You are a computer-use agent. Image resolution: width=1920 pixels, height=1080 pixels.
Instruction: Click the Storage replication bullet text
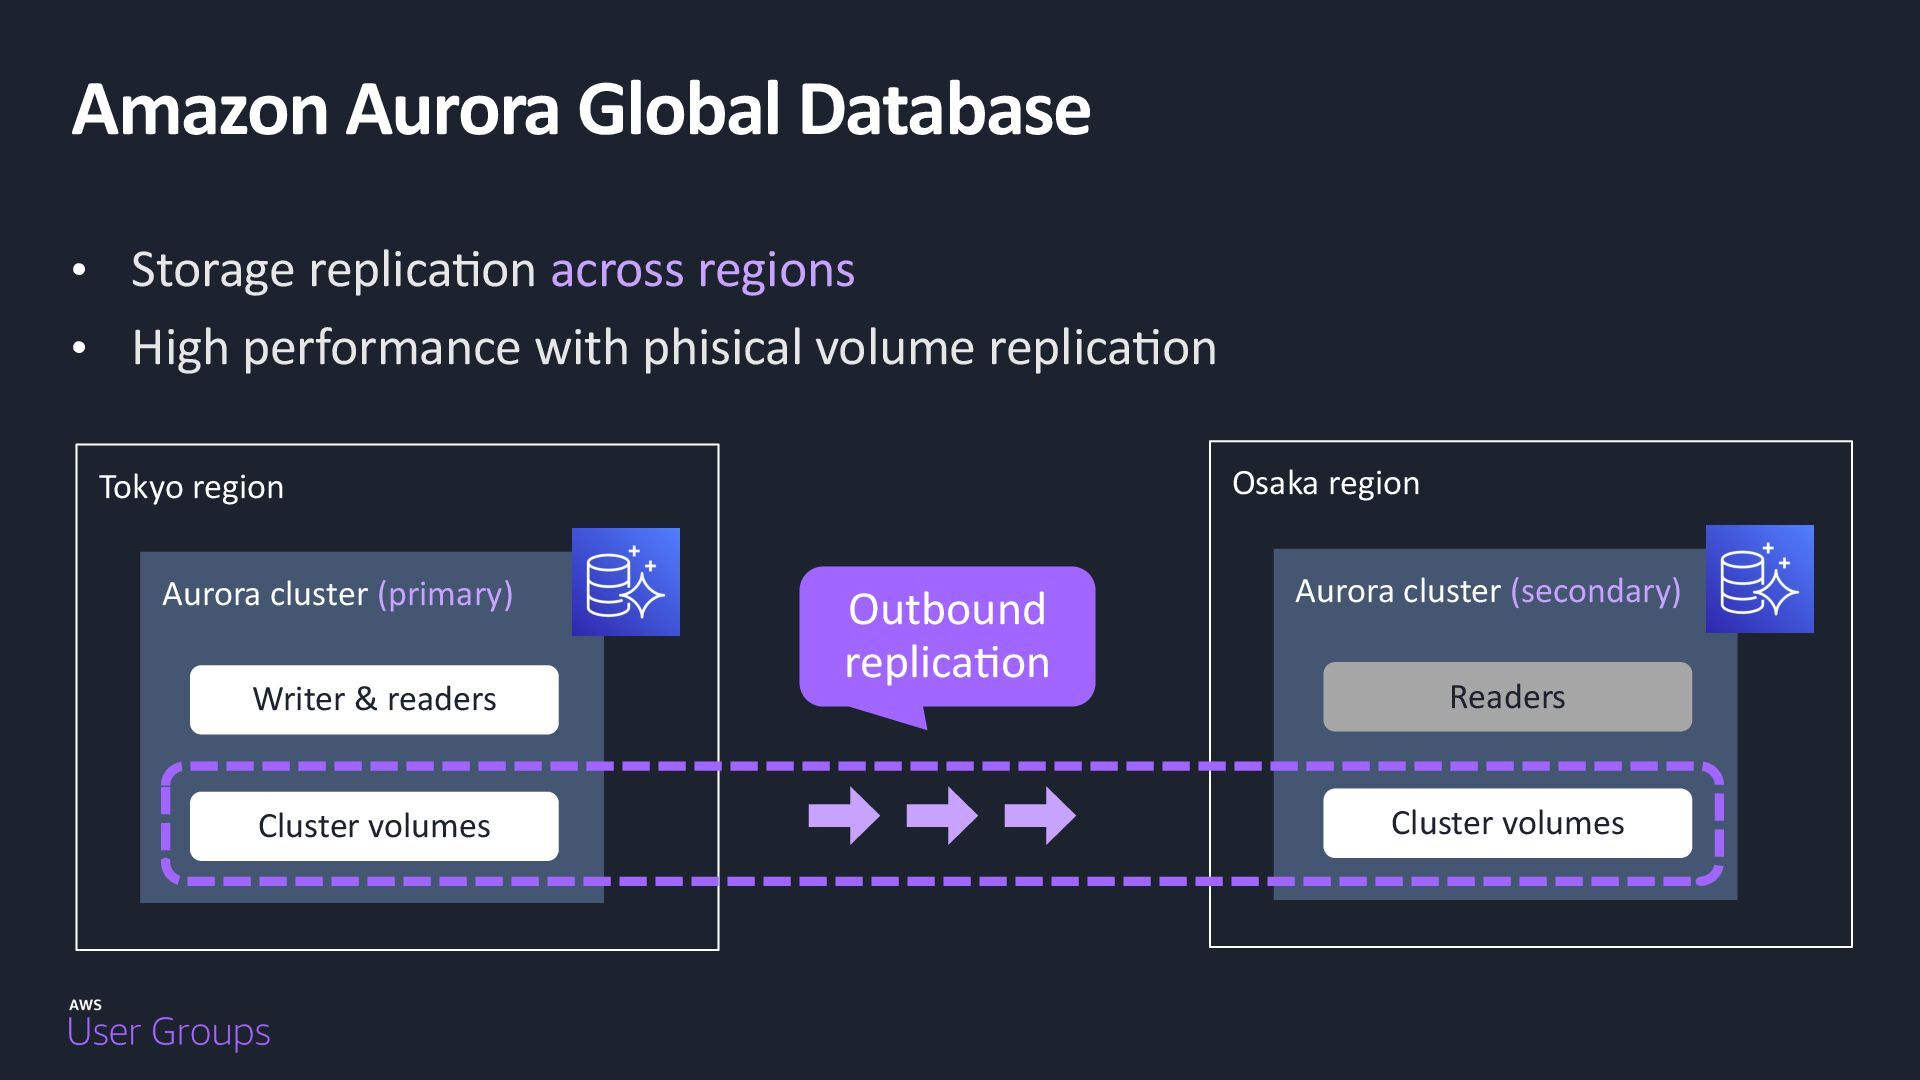point(334,270)
